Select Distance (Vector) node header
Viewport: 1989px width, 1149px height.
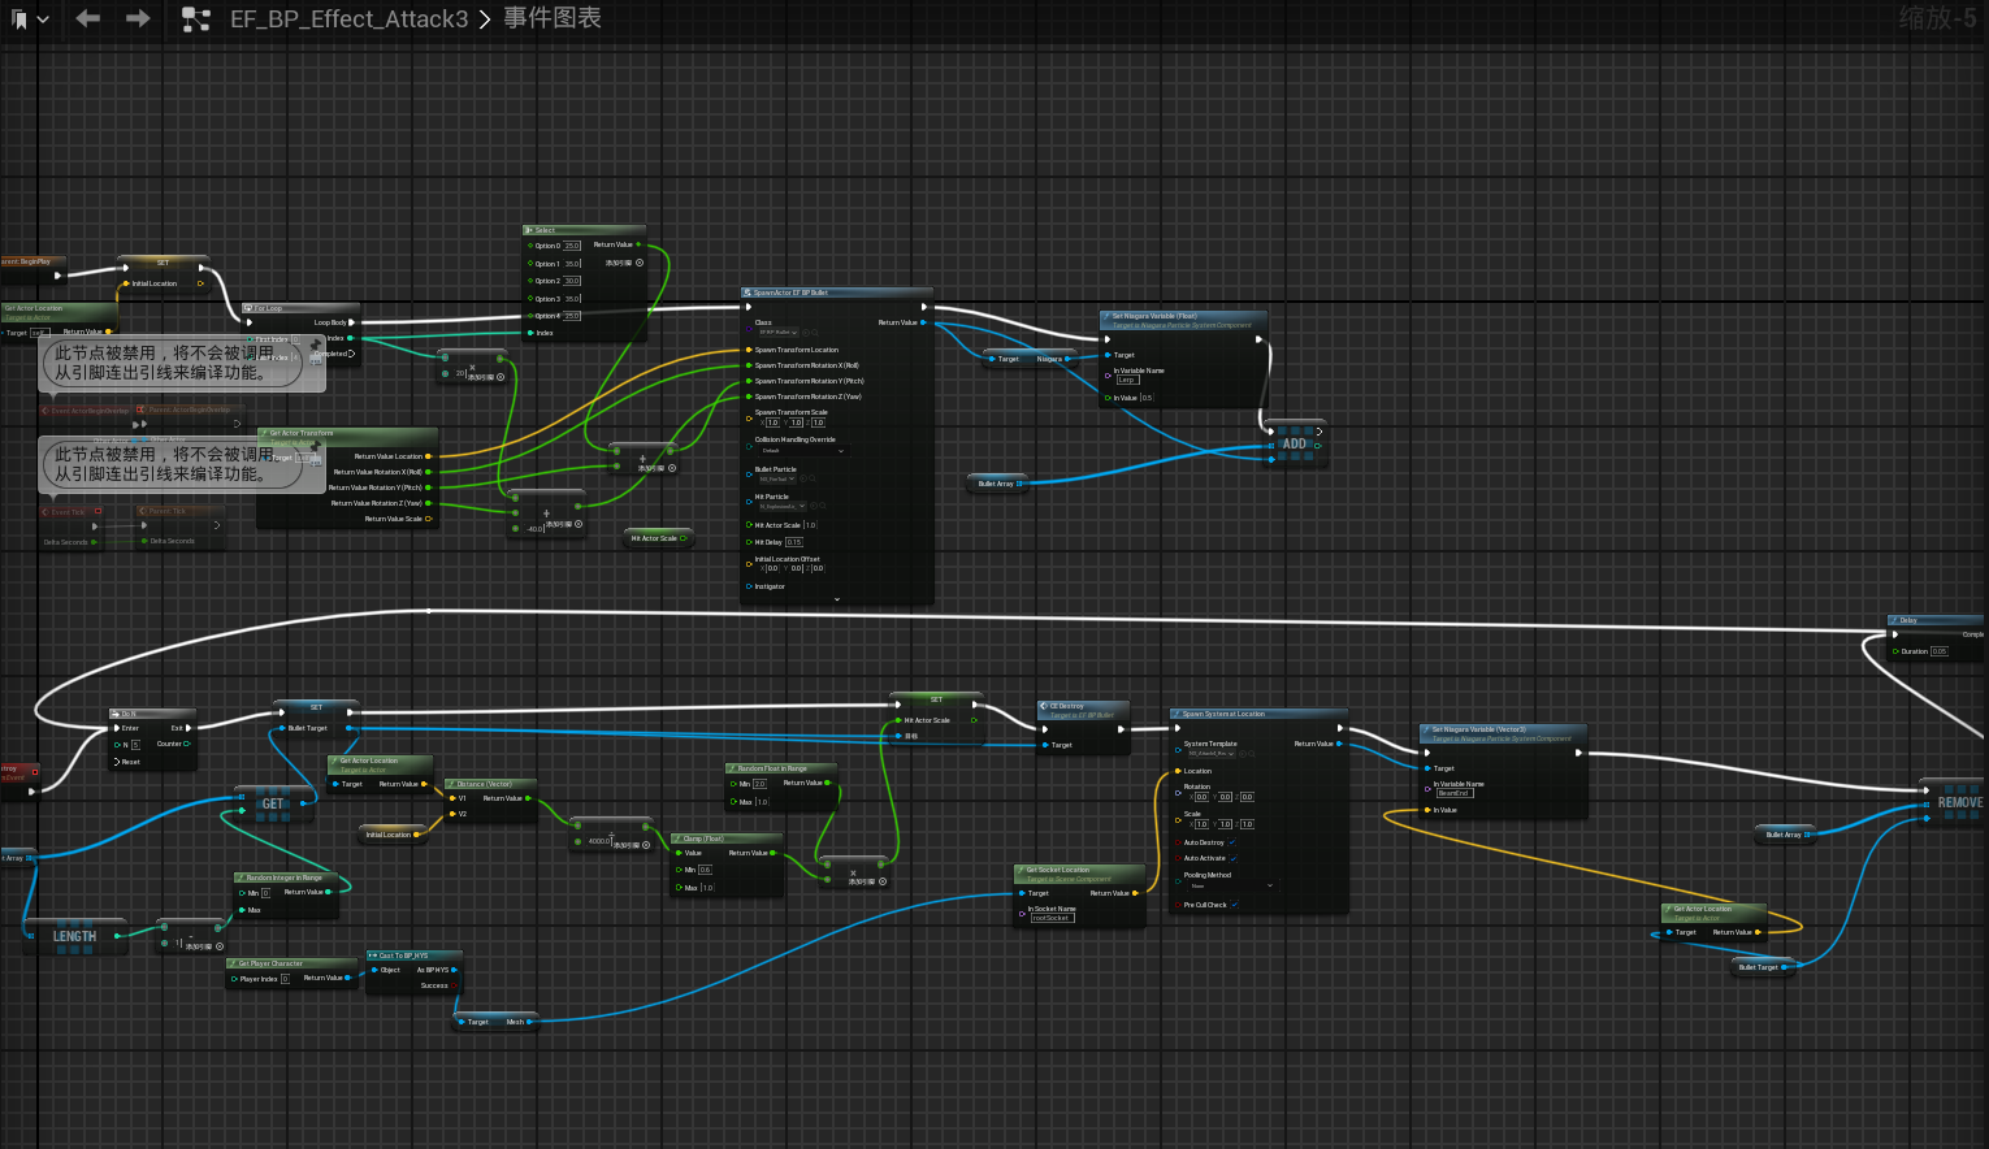tap(490, 784)
